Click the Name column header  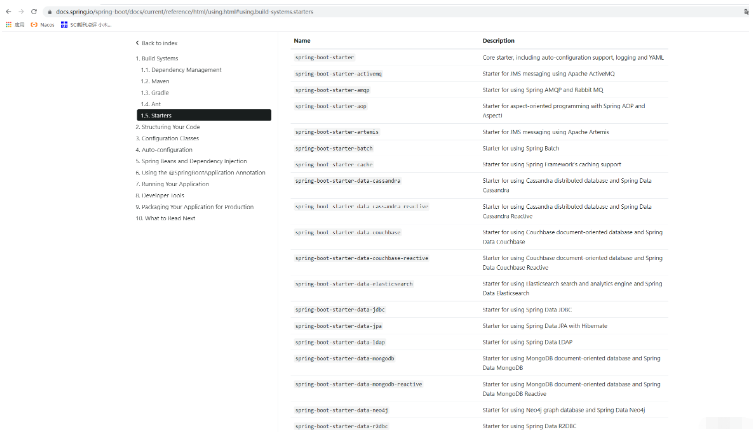[x=302, y=41]
